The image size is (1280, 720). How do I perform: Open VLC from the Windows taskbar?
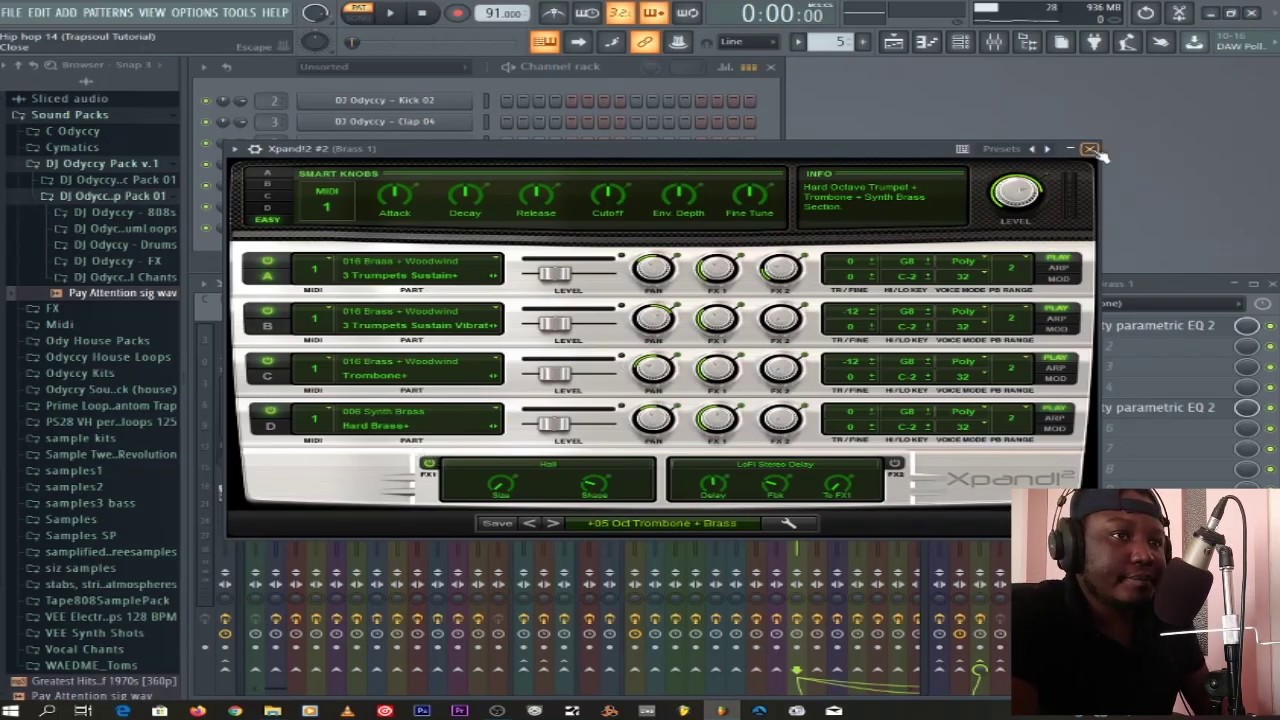click(347, 711)
